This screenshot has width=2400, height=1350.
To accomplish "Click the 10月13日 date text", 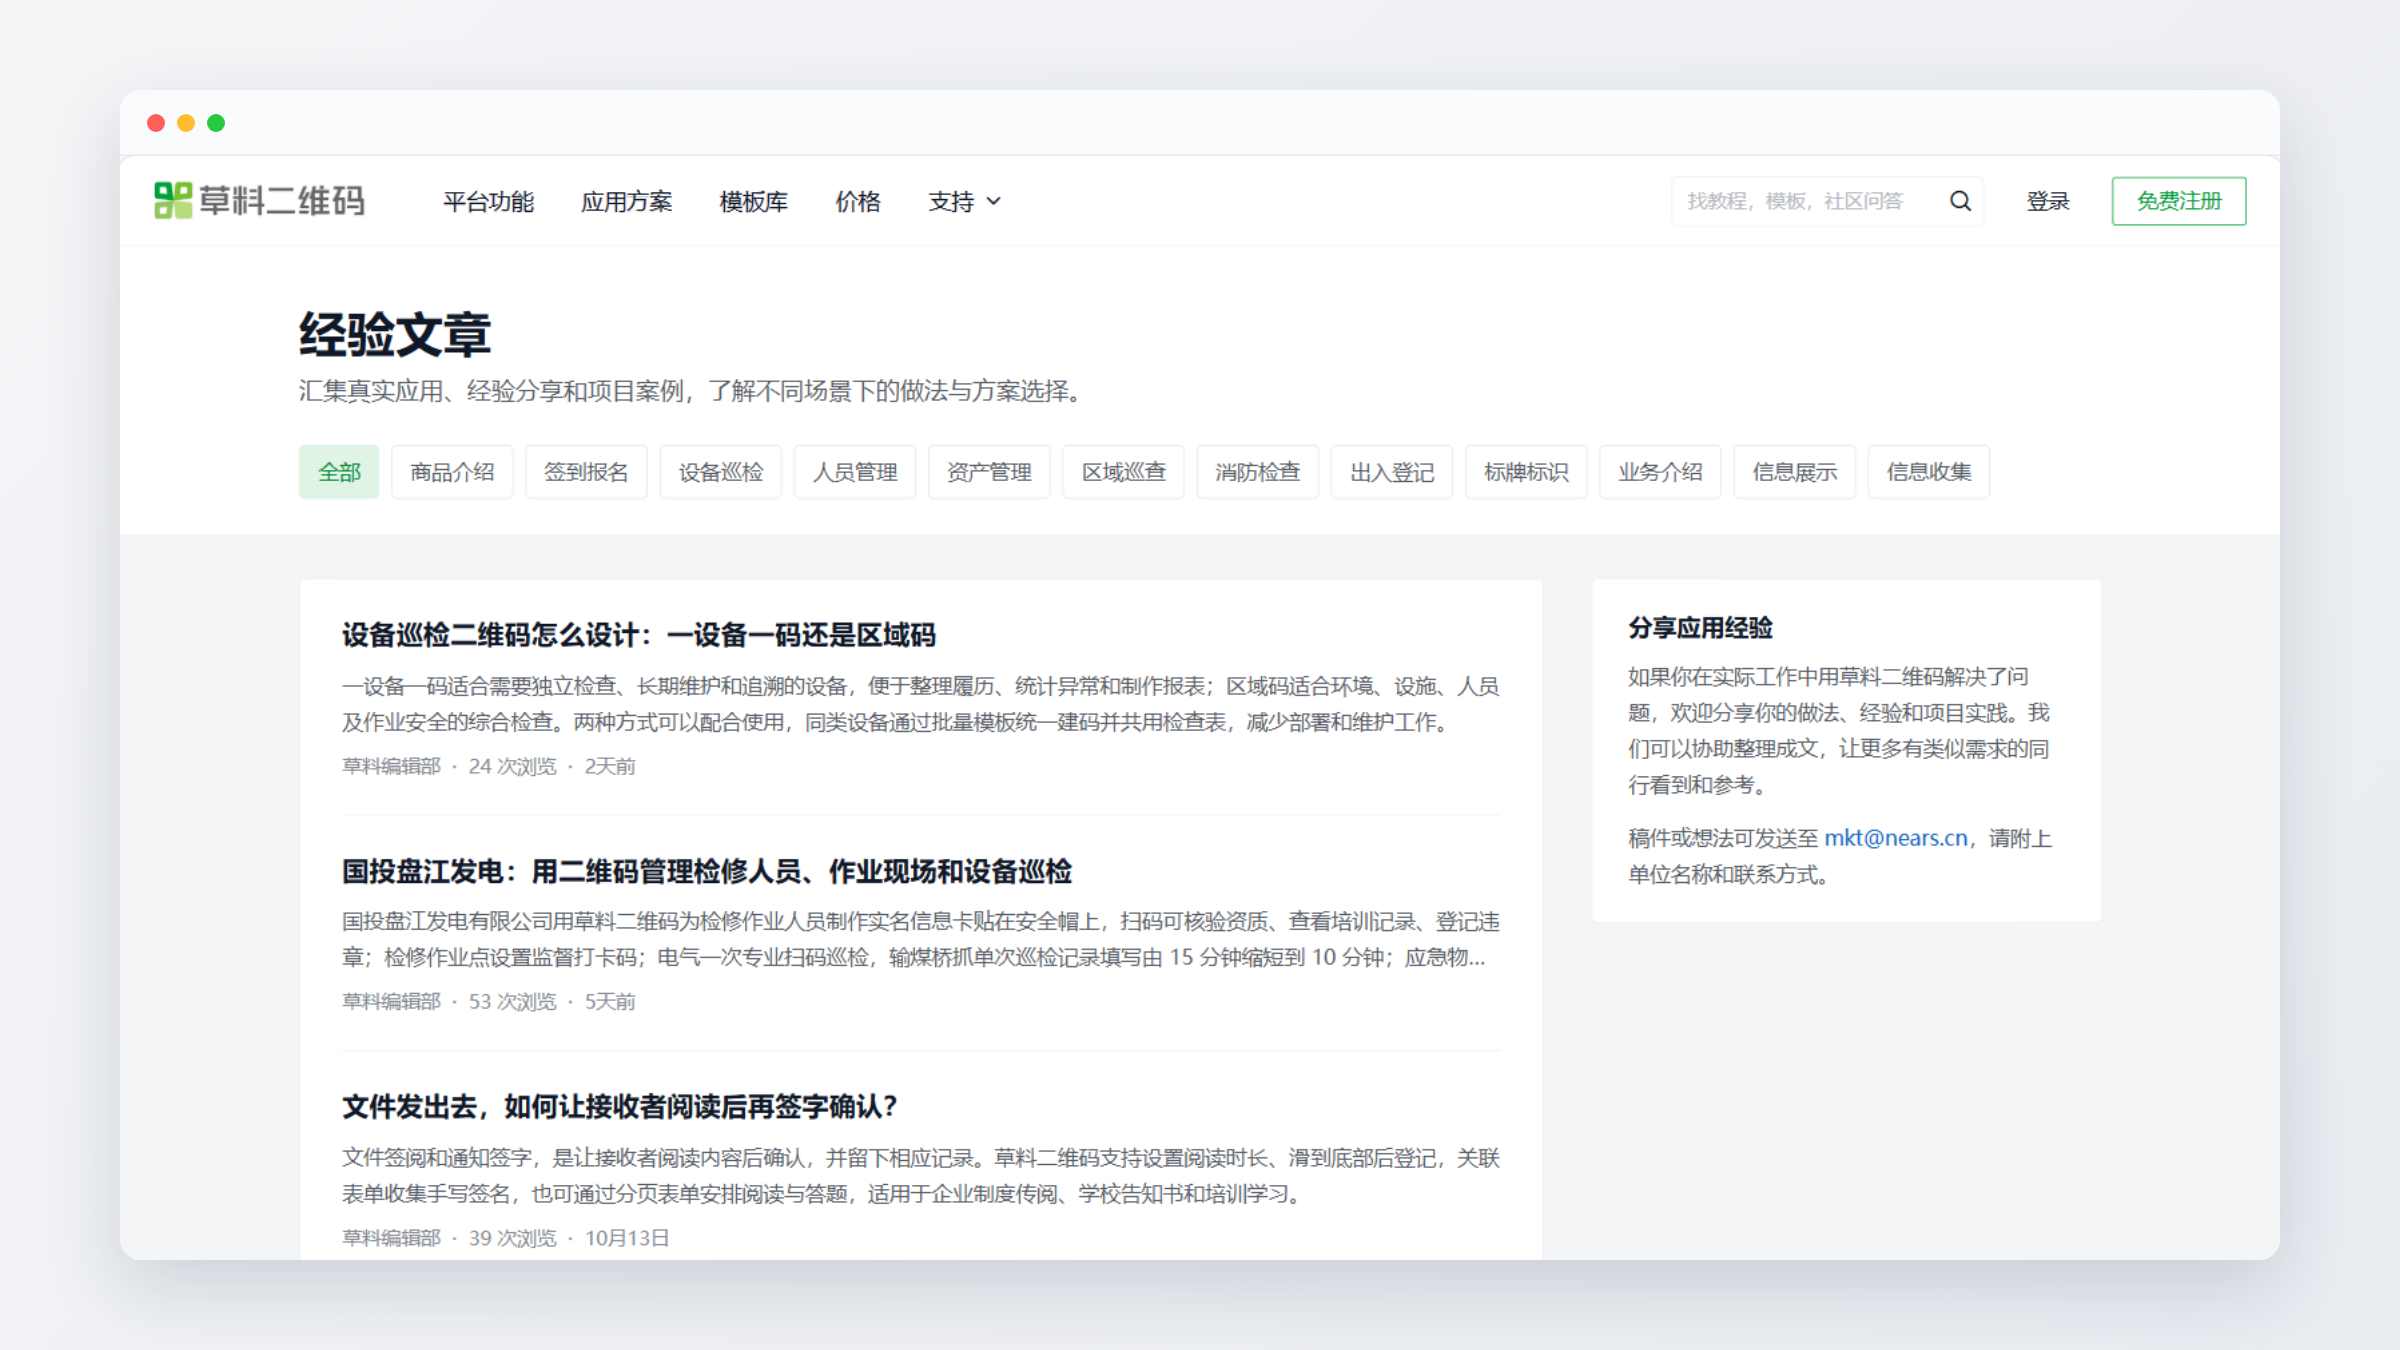I will [x=627, y=1238].
